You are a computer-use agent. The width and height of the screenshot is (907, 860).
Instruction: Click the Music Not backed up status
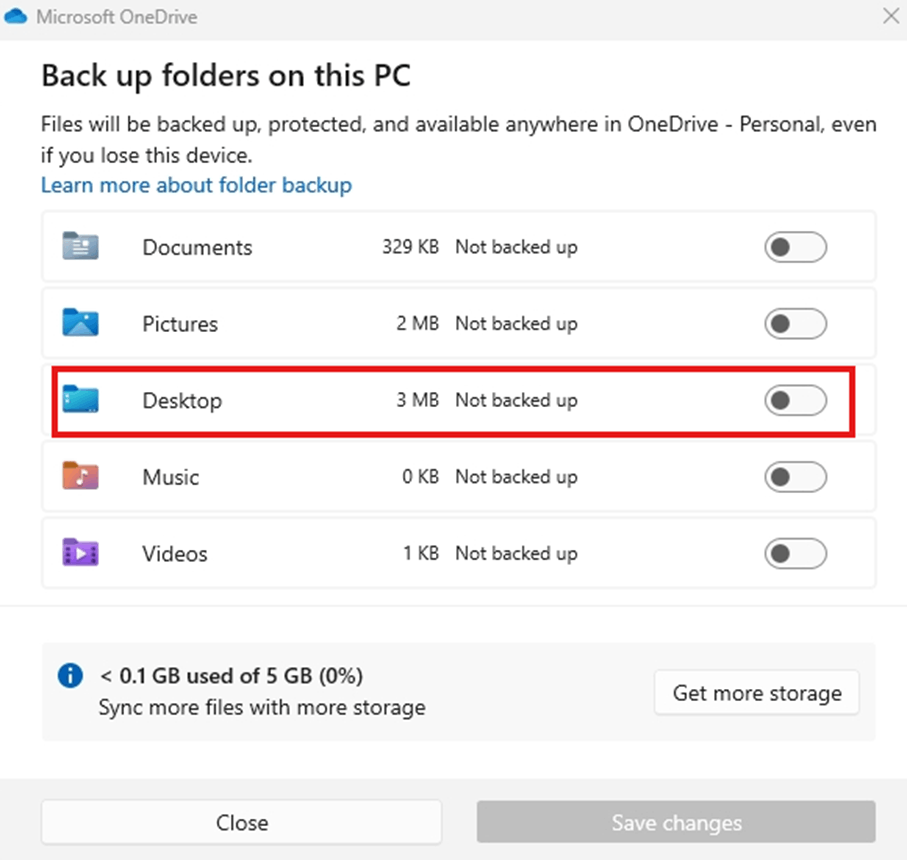coord(516,477)
